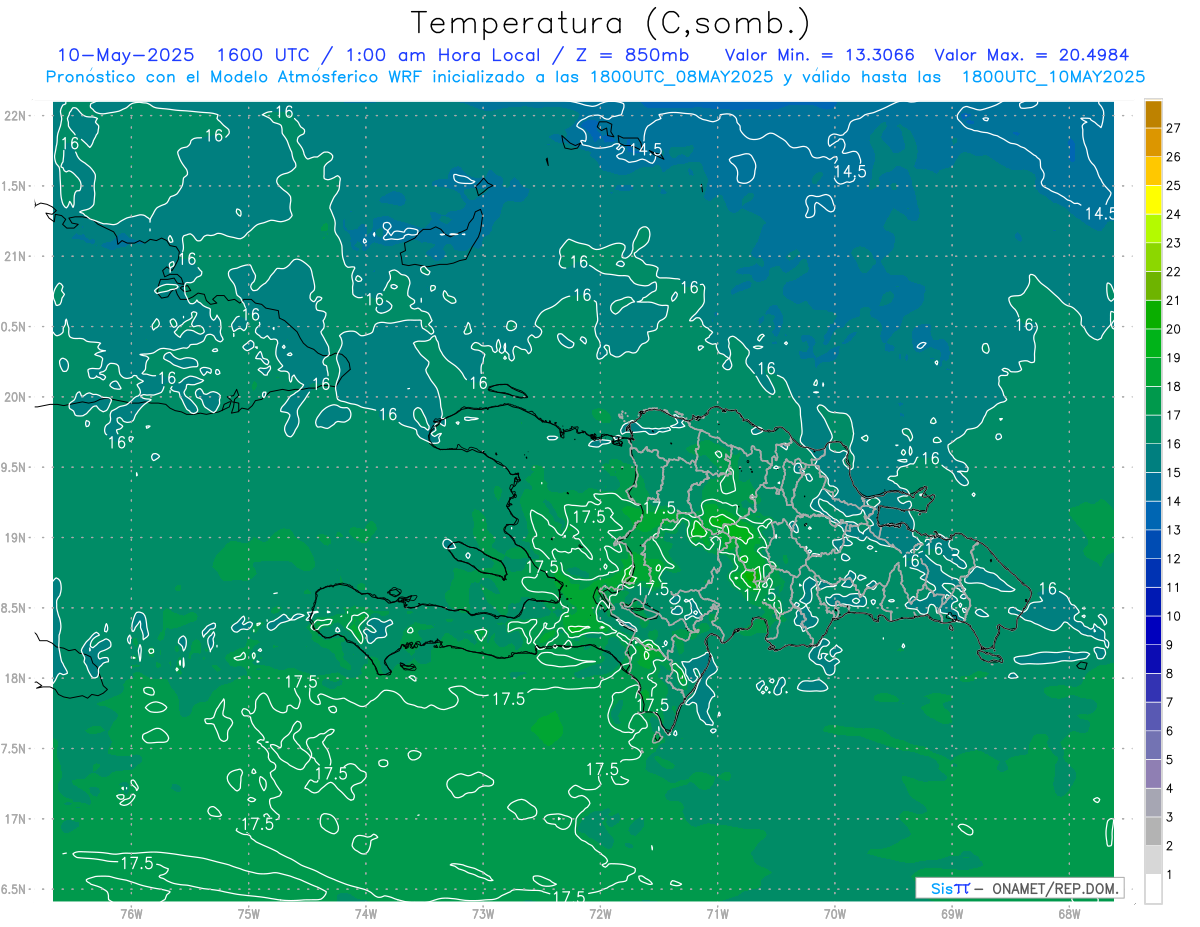Click the color scale label '17'
Image resolution: width=1200 pixels, height=927 pixels.
(1174, 415)
